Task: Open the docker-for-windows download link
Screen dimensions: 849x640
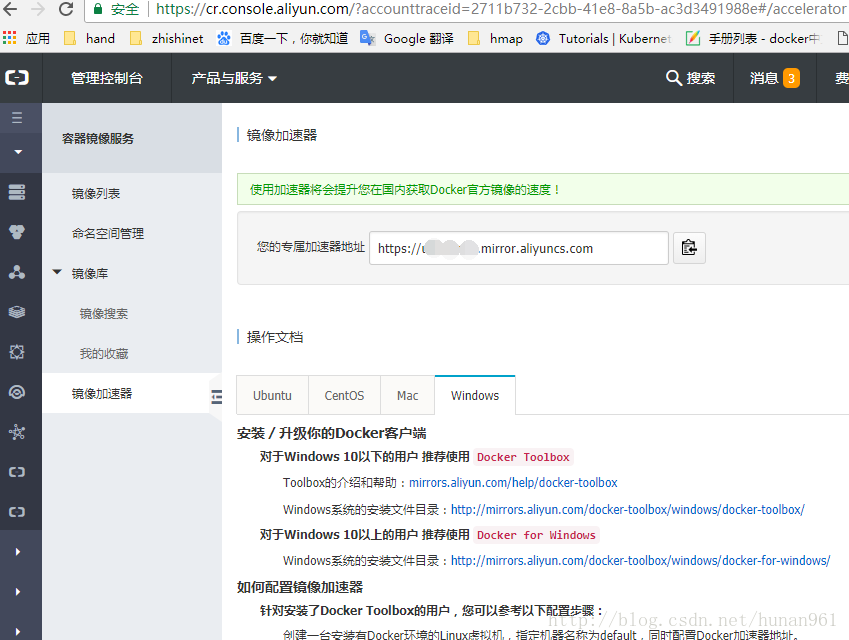Action: tap(640, 561)
